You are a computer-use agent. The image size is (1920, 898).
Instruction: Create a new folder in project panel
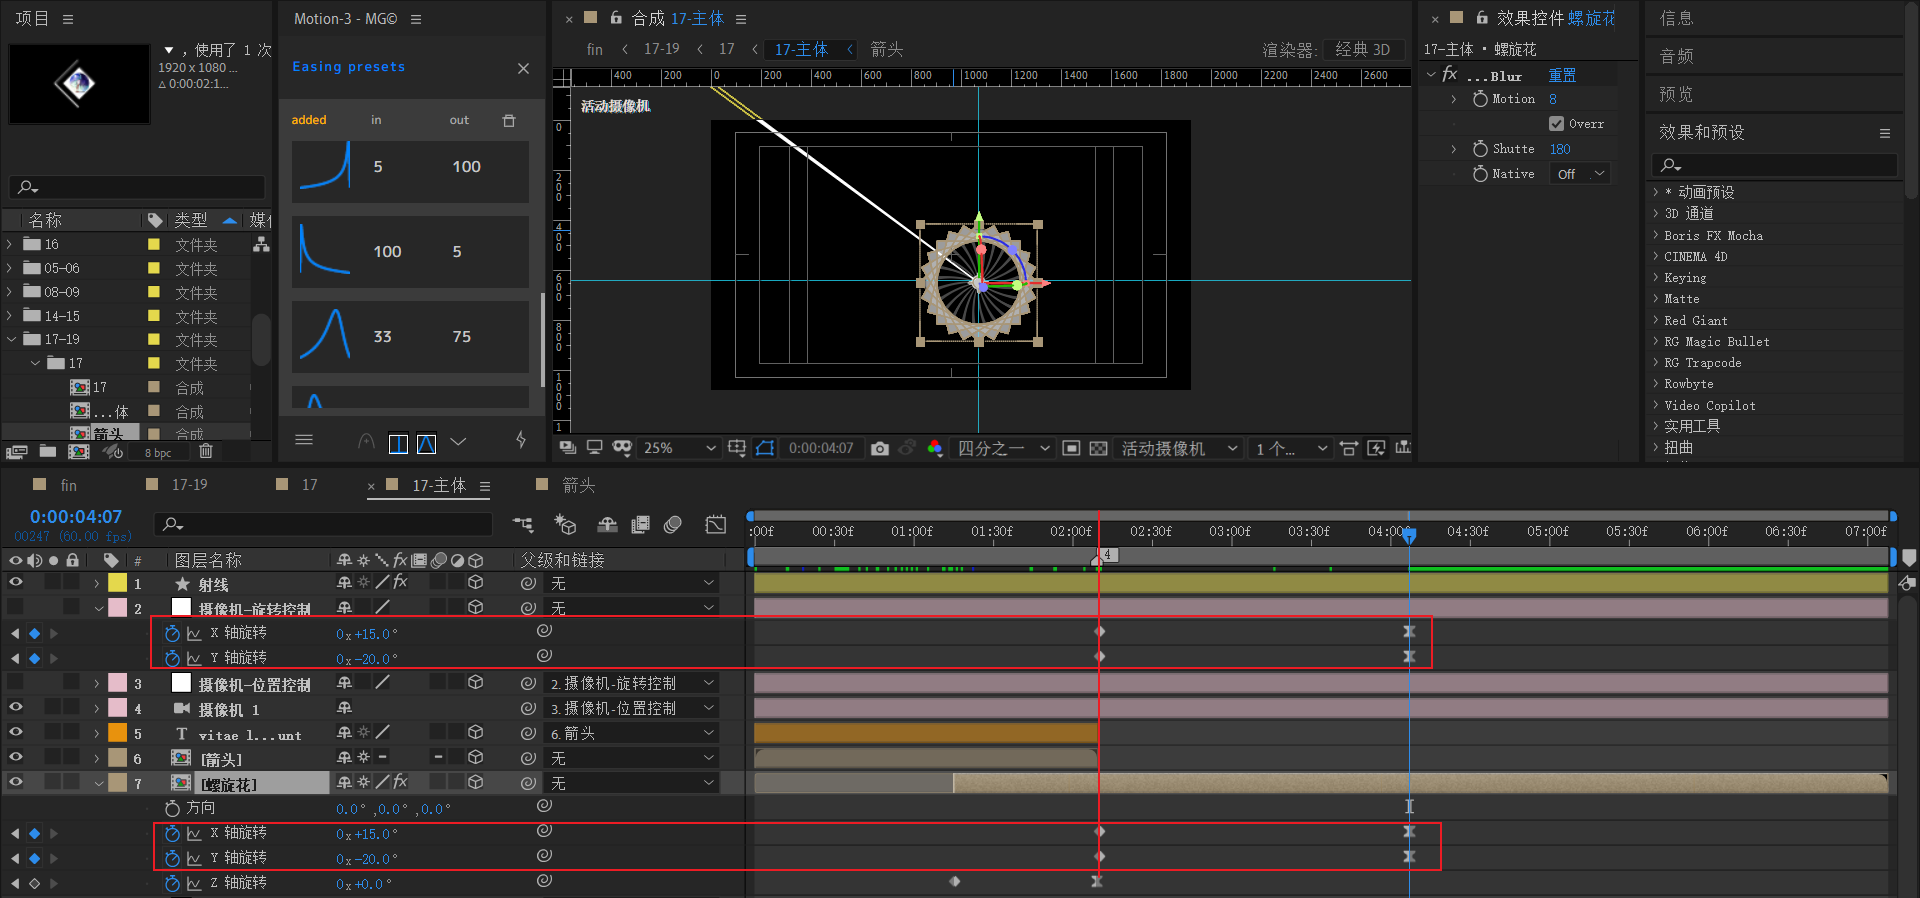coord(48,452)
